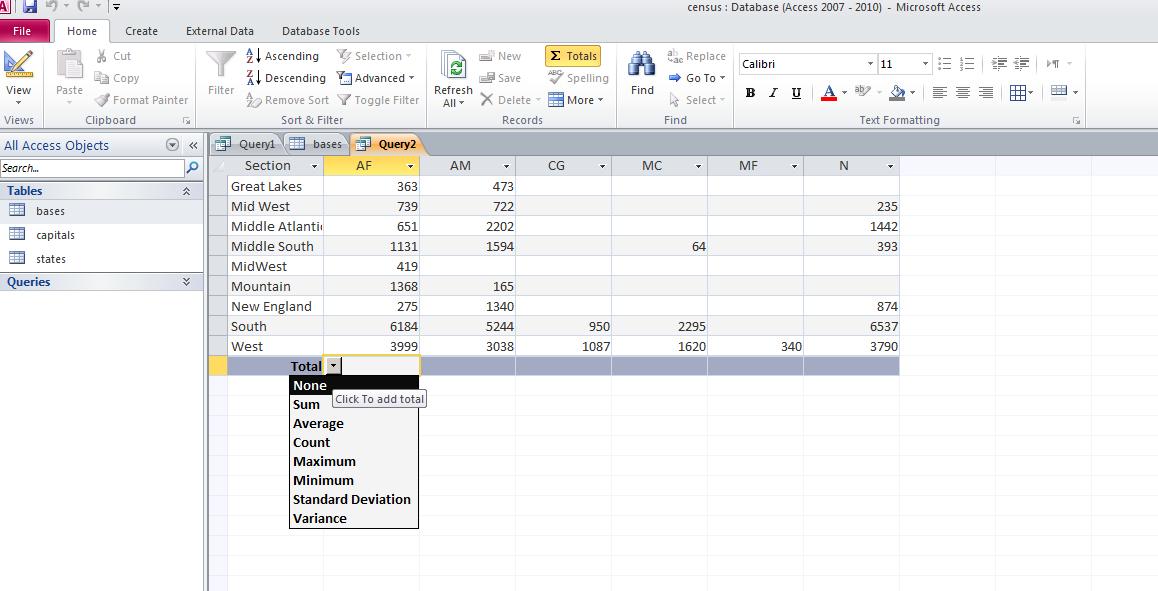The image size is (1158, 591).
Task: Center align the text
Action: (962, 93)
